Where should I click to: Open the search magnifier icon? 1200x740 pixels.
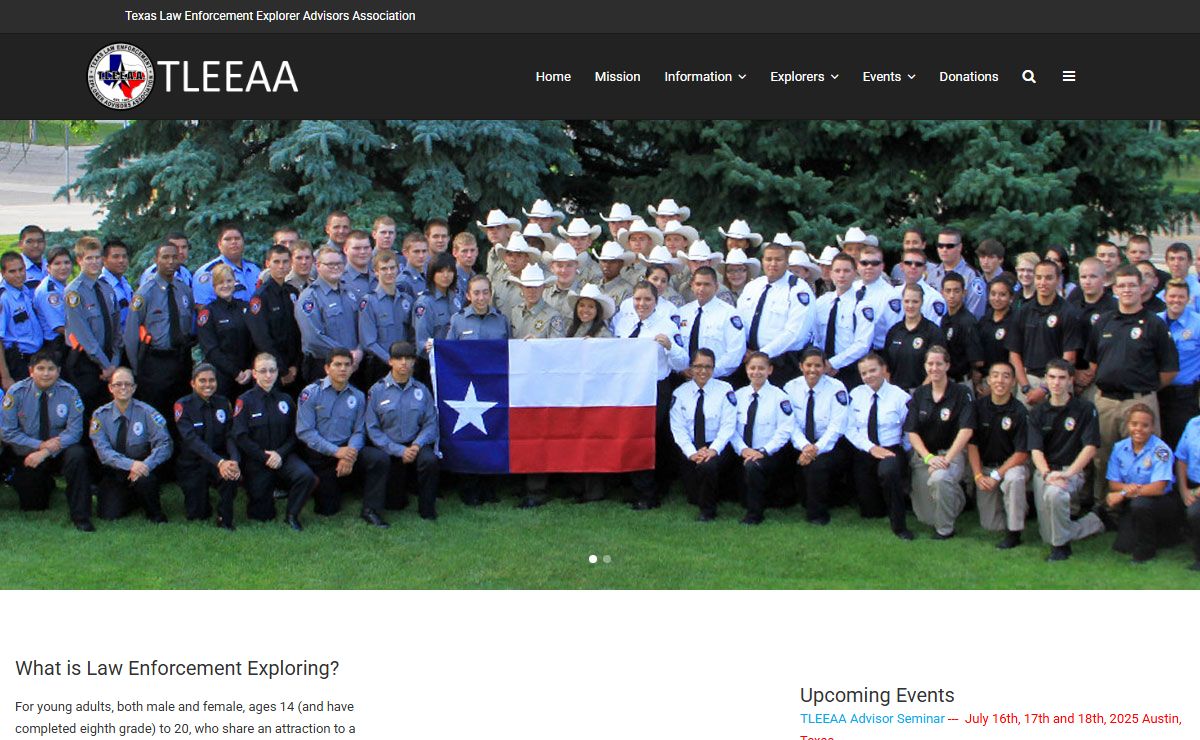(x=1029, y=77)
